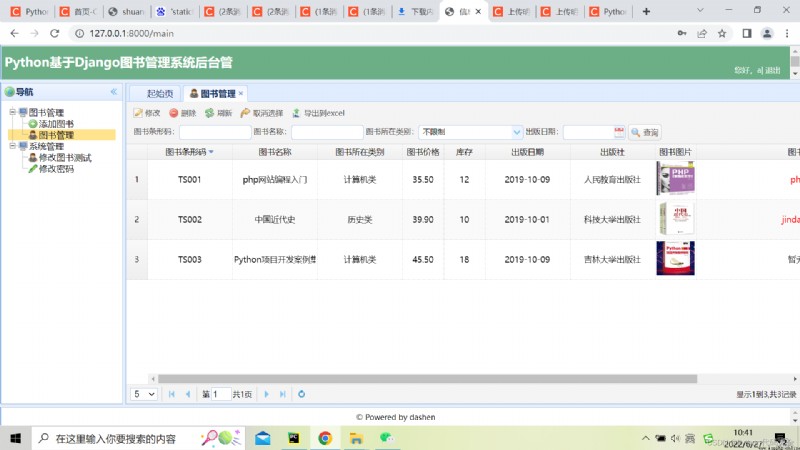This screenshot has height=450, width=800.
Task: Click the 出版日期 column header
Action: (528, 152)
